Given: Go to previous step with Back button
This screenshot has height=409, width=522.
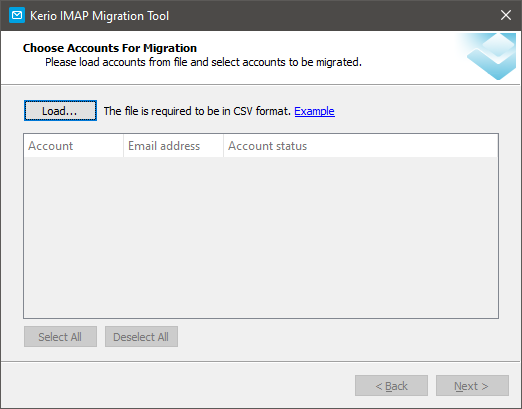Looking at the screenshot, I should point(391,386).
